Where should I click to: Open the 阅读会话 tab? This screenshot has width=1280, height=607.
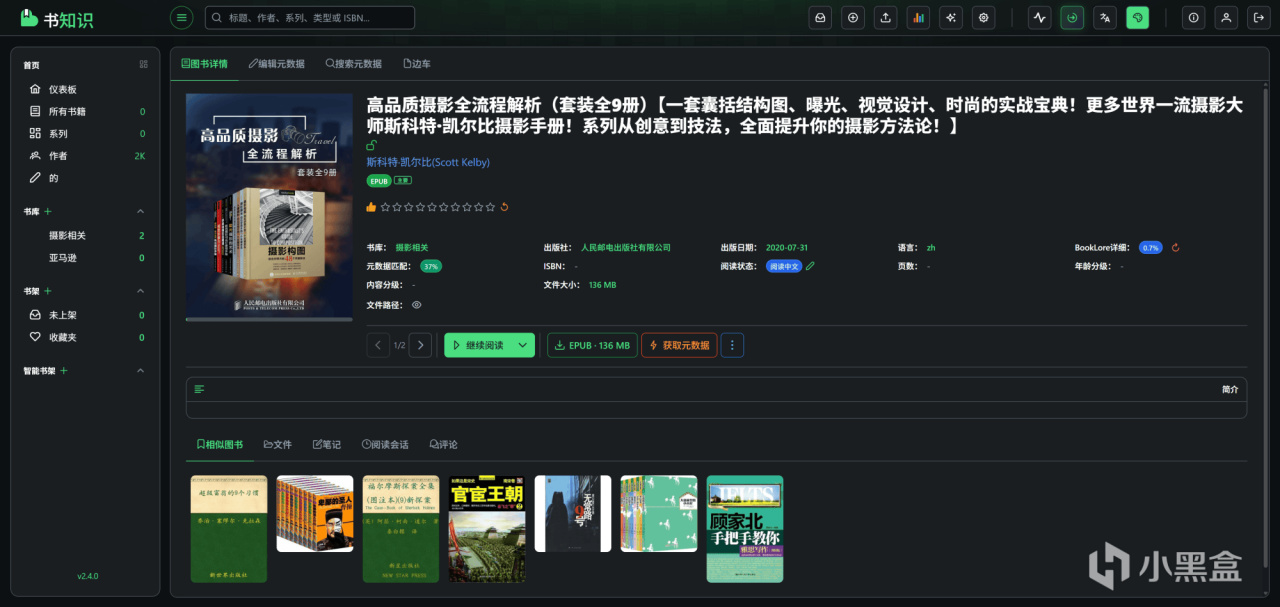coord(385,444)
